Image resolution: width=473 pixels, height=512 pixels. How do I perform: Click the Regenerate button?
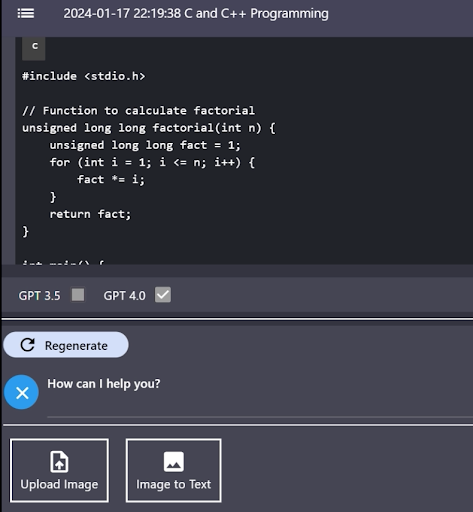(66, 345)
